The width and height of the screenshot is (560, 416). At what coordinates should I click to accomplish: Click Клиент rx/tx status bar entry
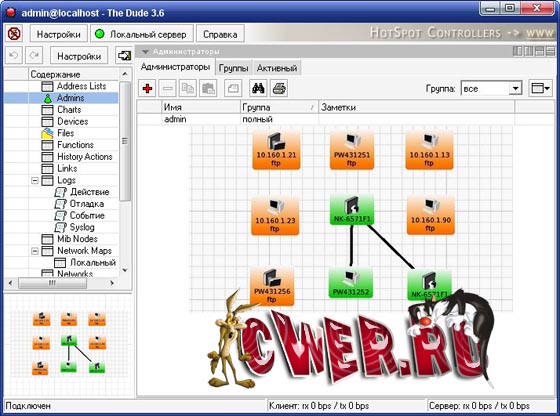[x=319, y=406]
